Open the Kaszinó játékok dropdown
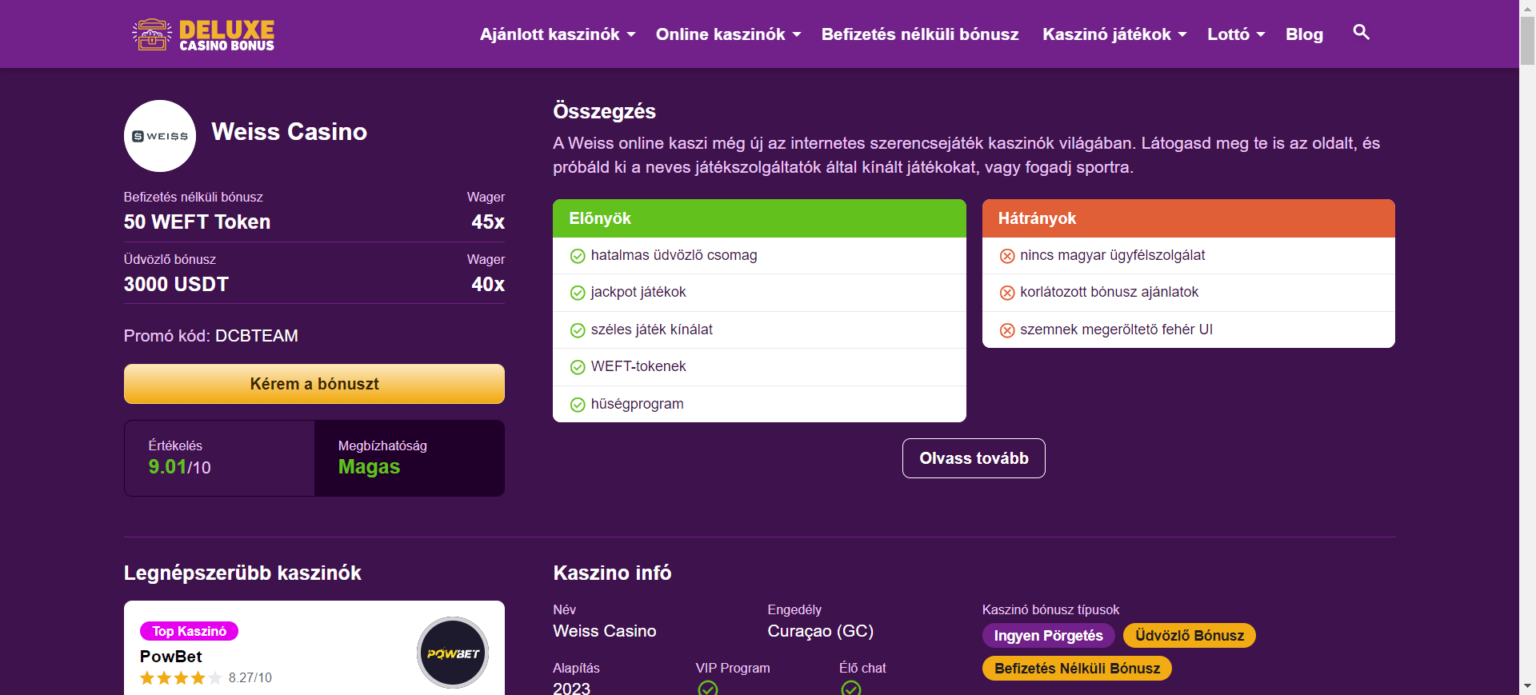This screenshot has width=1536, height=695. (1114, 34)
